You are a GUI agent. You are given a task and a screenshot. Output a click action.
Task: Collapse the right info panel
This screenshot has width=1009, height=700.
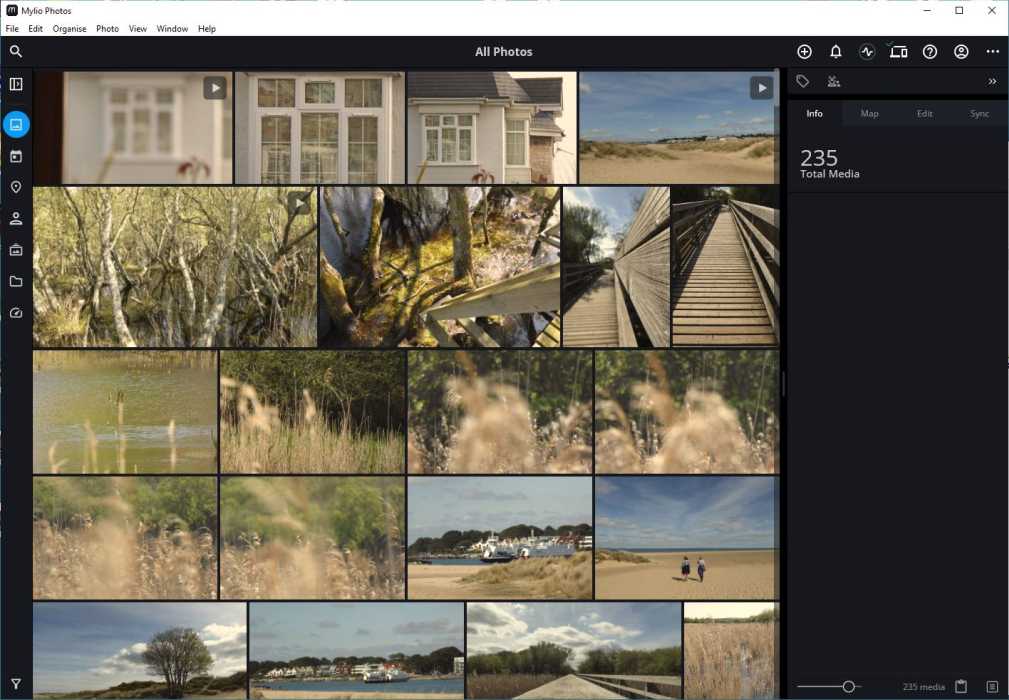point(992,82)
